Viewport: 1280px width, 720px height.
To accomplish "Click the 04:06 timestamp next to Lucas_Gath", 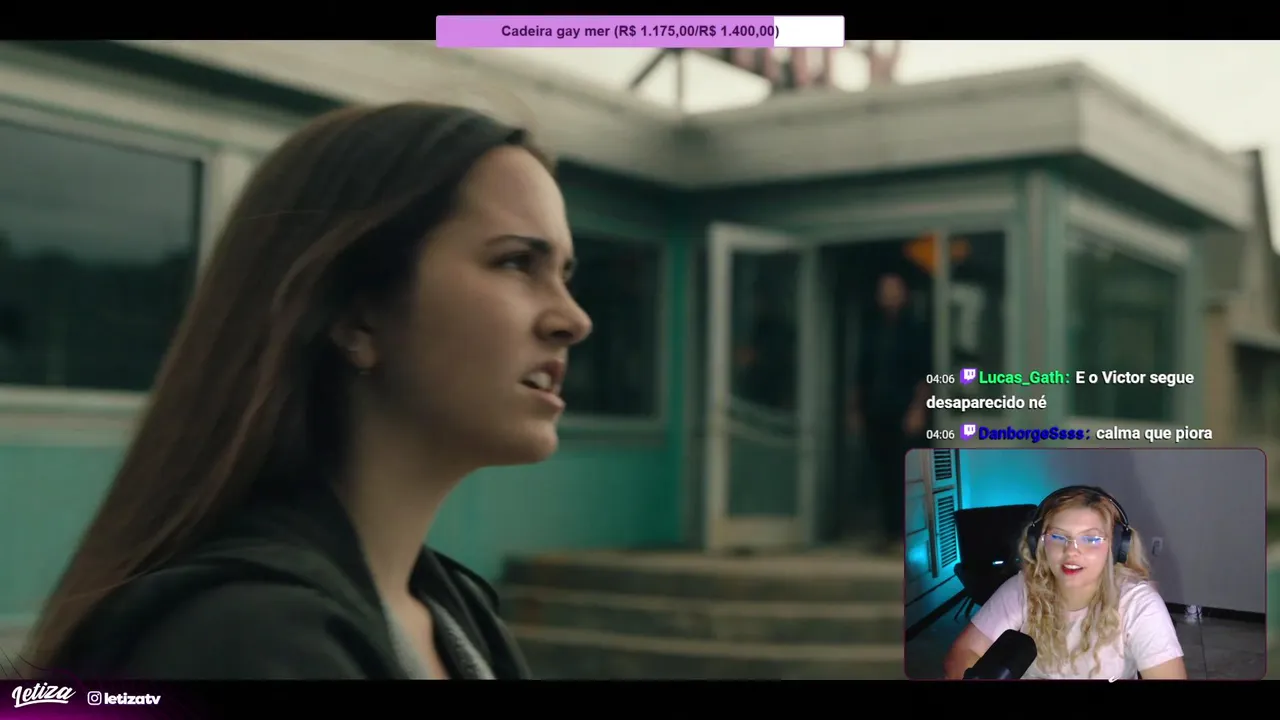I will pyautogui.click(x=940, y=379).
